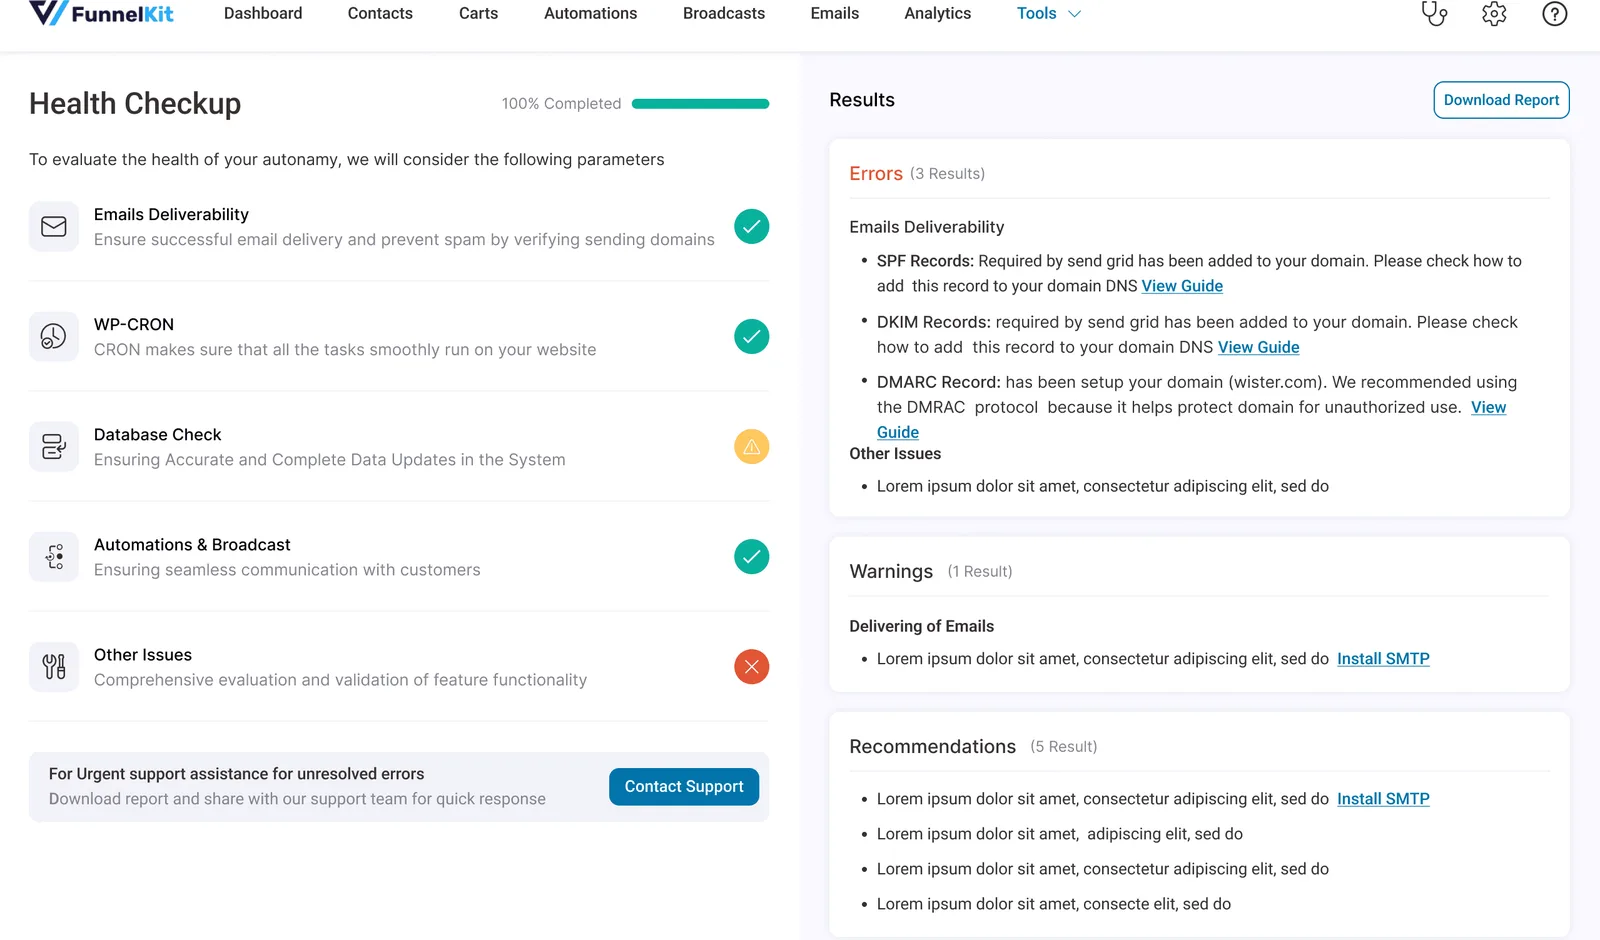Expand the Tools menu chevron
Viewport: 1600px width, 940px height.
(x=1075, y=14)
